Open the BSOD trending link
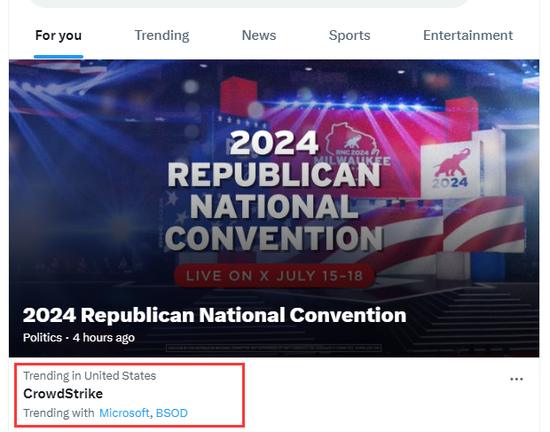Viewport: 550px width, 432px height. (x=172, y=413)
